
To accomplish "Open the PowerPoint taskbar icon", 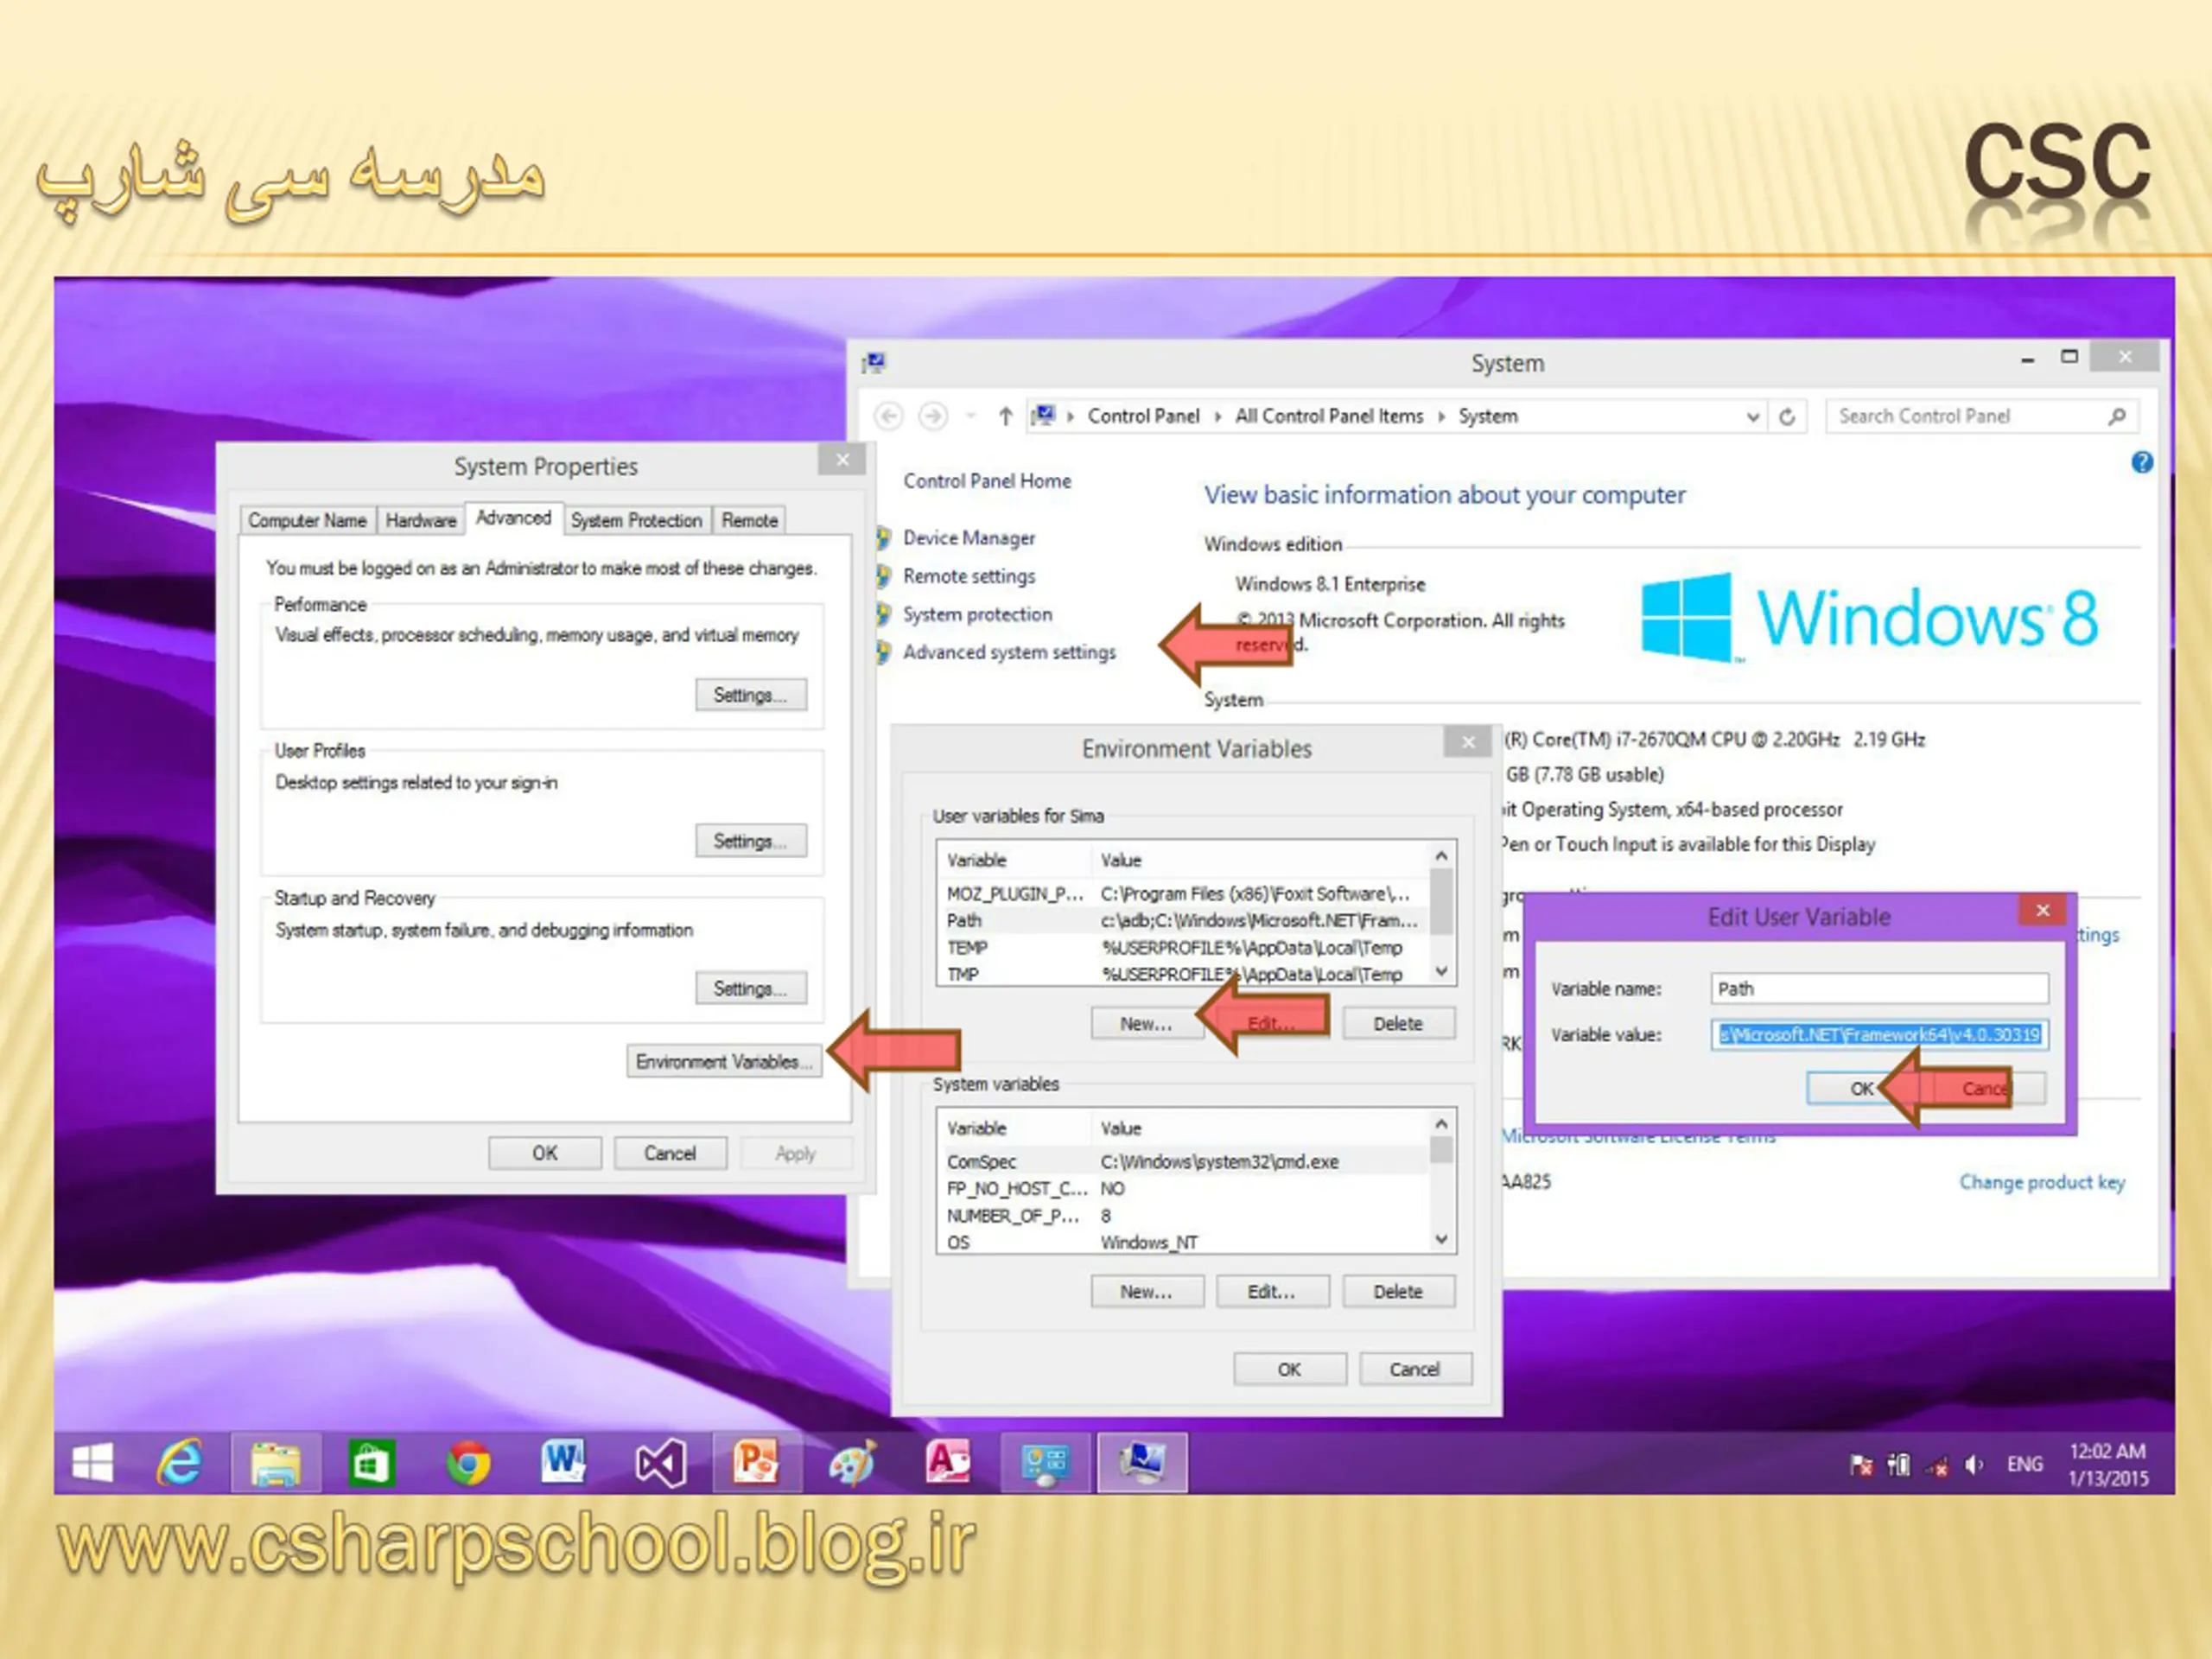I will (757, 1464).
